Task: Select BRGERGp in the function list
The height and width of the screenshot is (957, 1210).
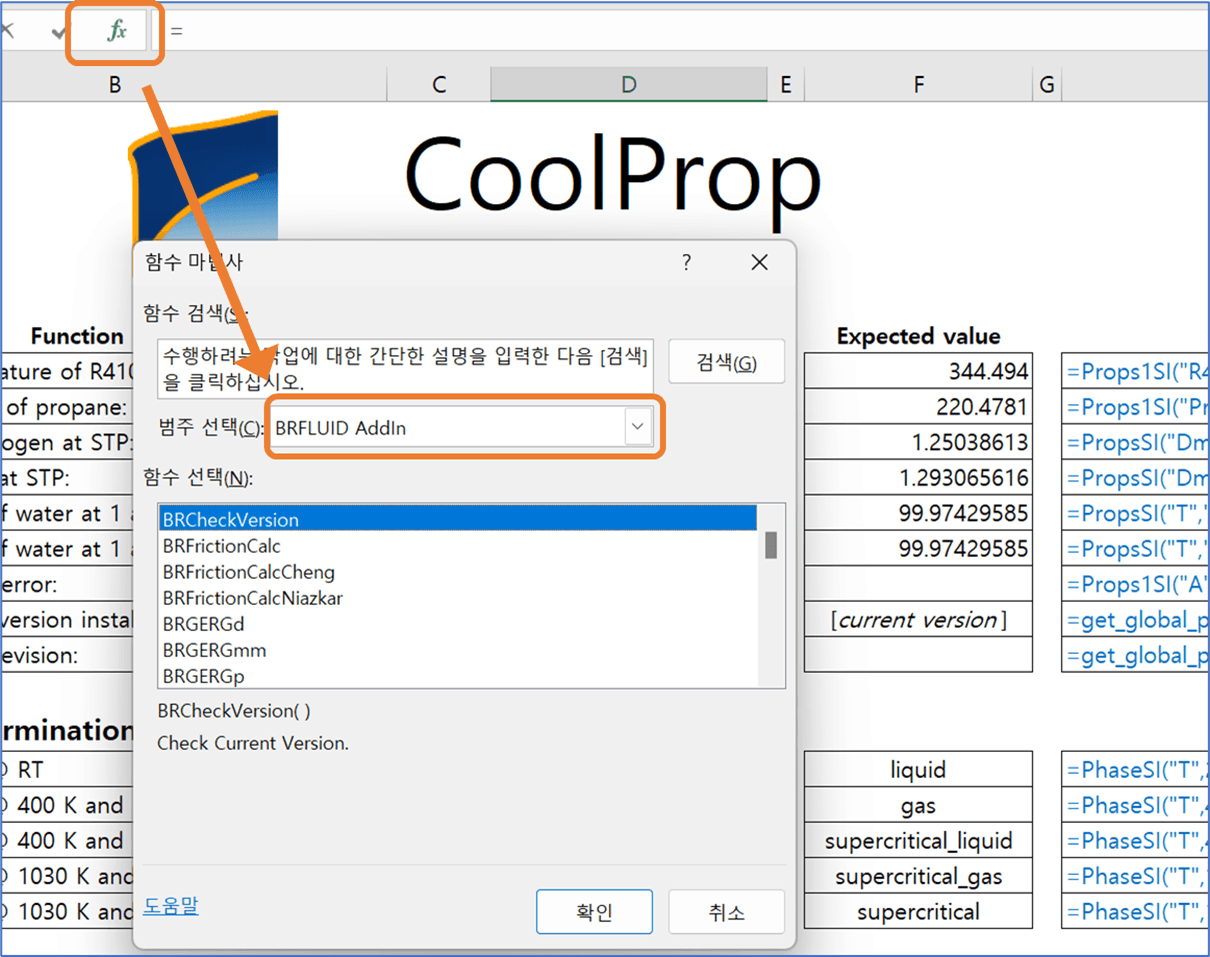Action: [x=457, y=676]
